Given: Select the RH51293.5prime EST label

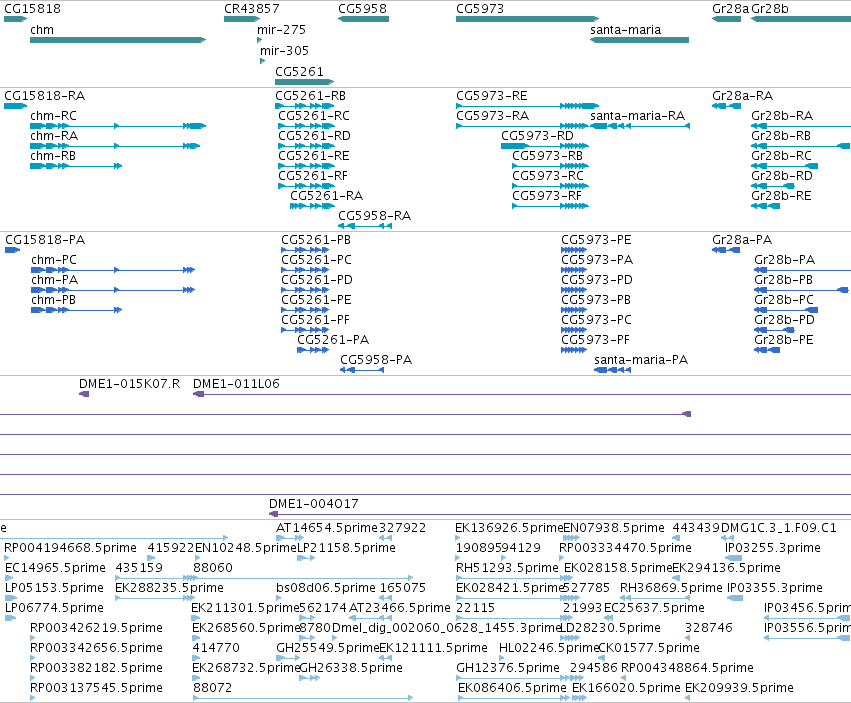Looking at the screenshot, I should (x=507, y=568).
